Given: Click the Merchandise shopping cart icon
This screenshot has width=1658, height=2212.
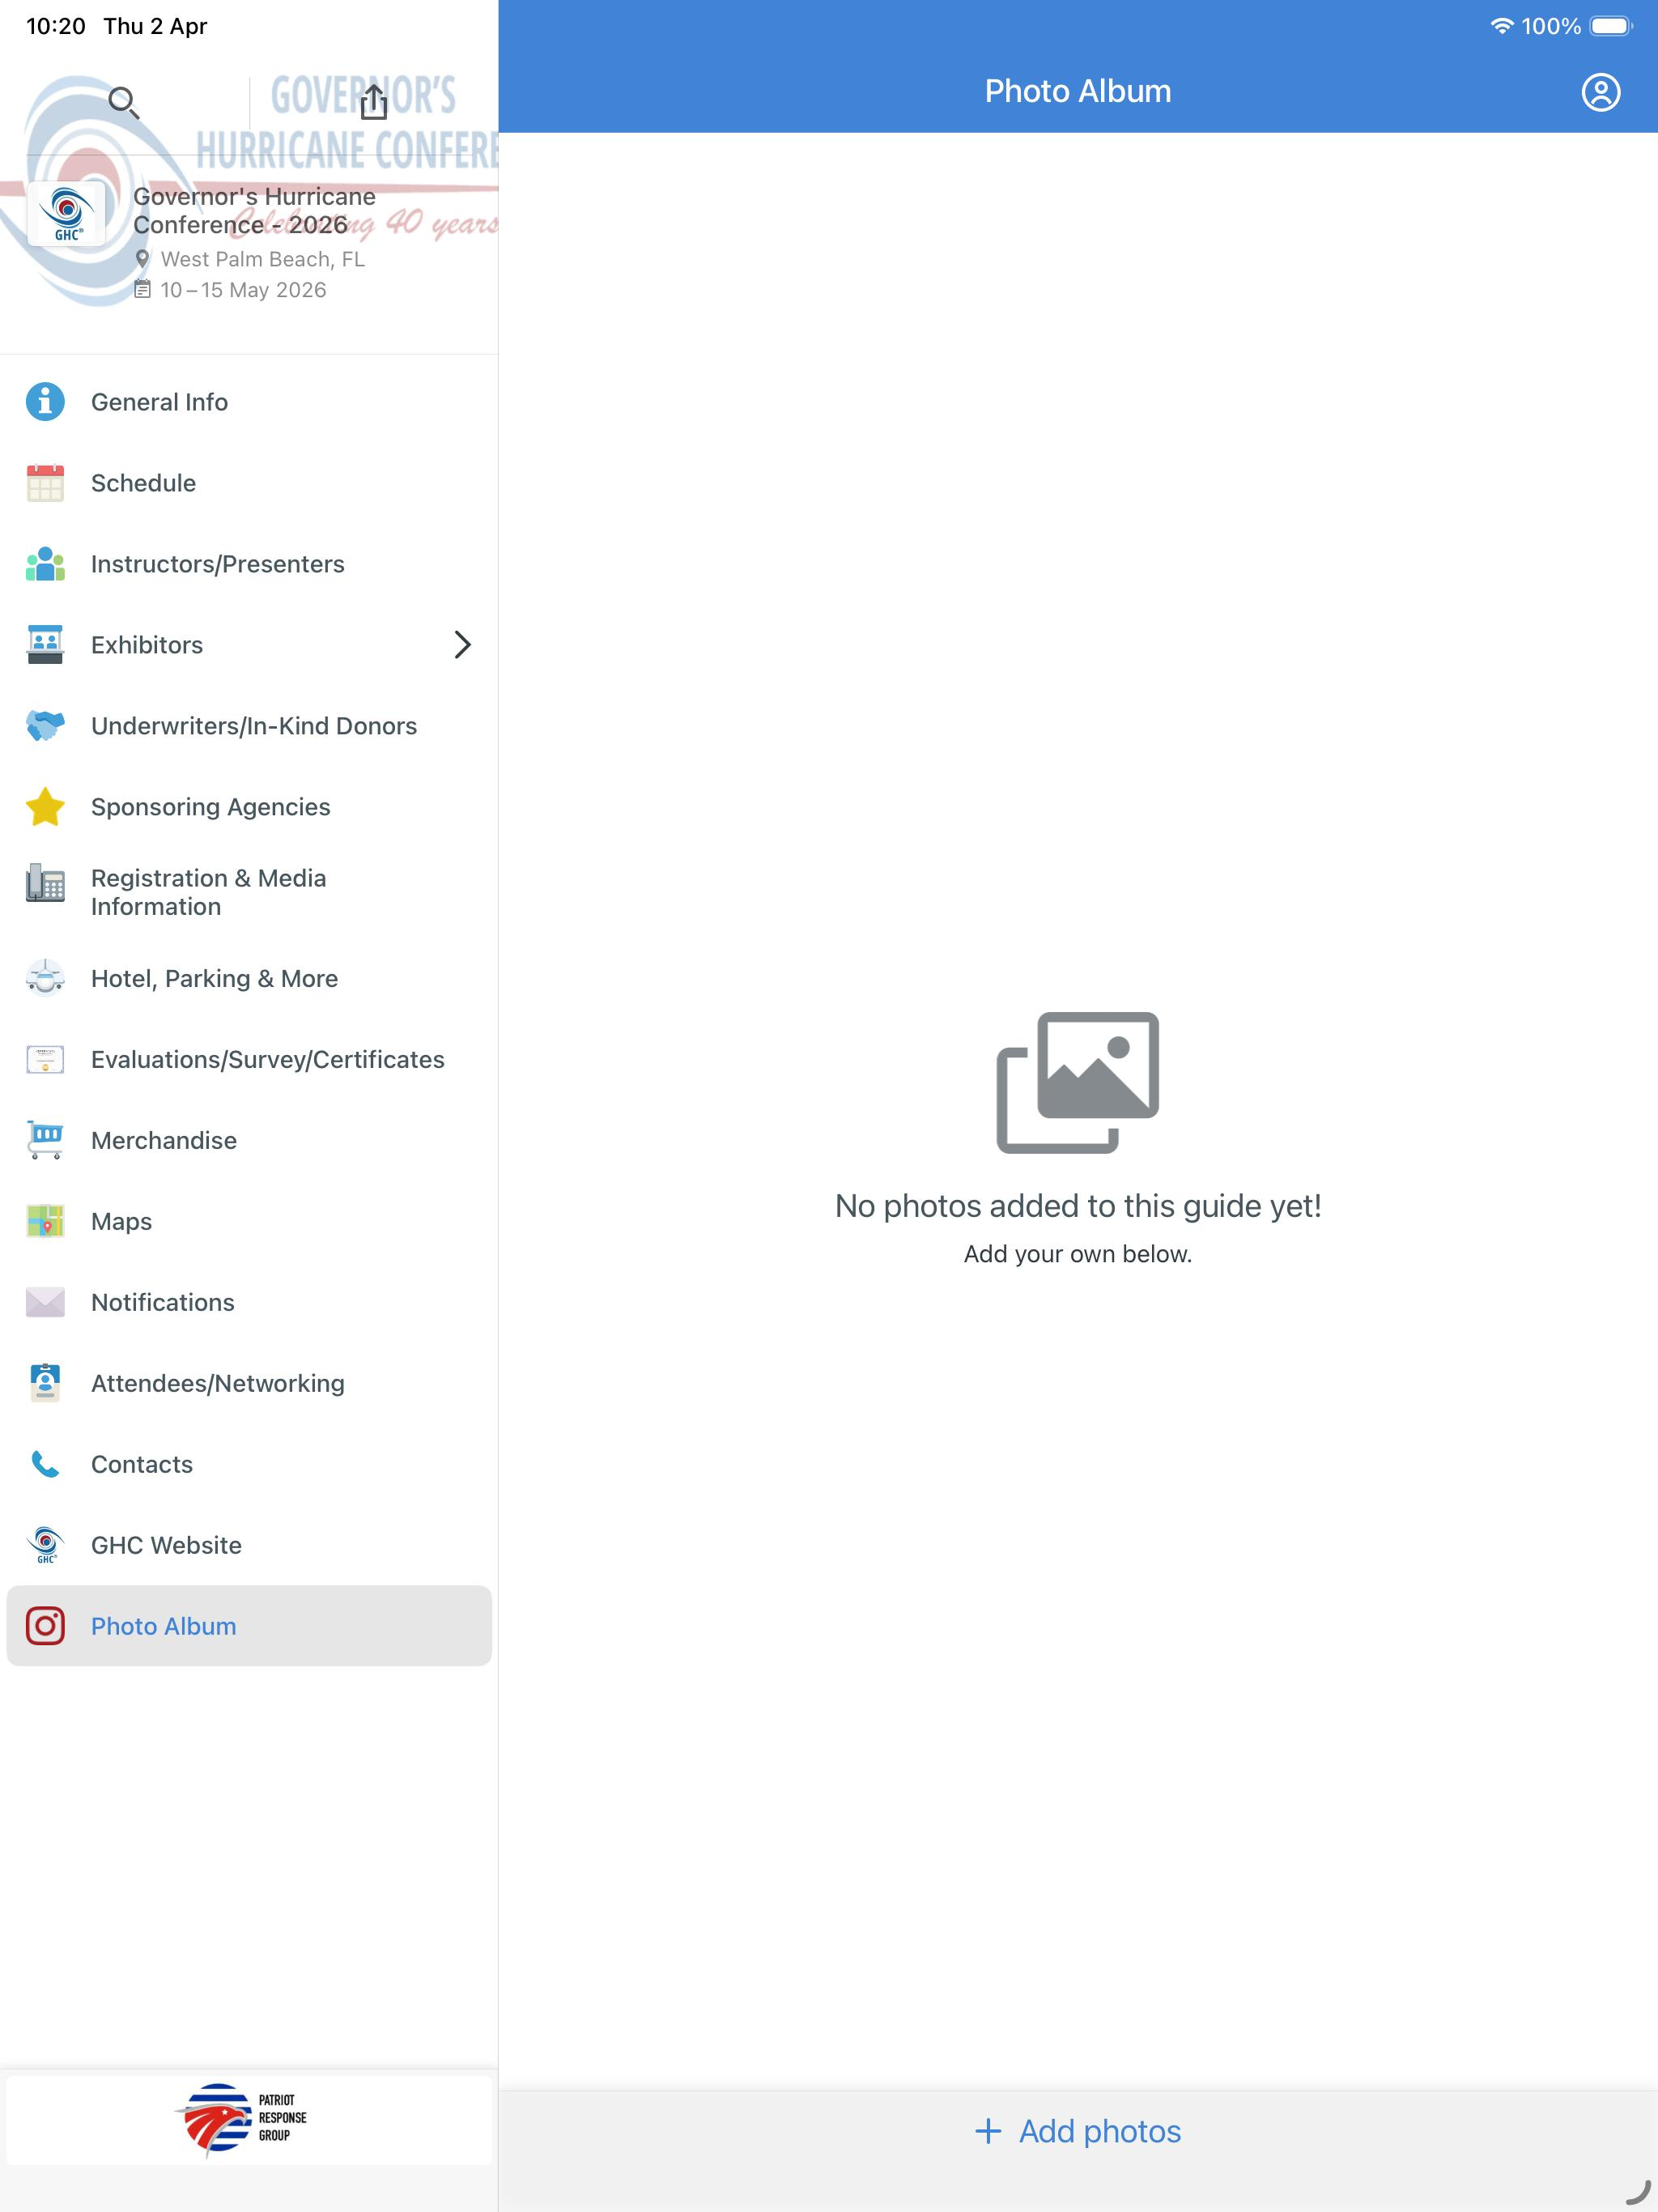Looking at the screenshot, I should 45,1140.
